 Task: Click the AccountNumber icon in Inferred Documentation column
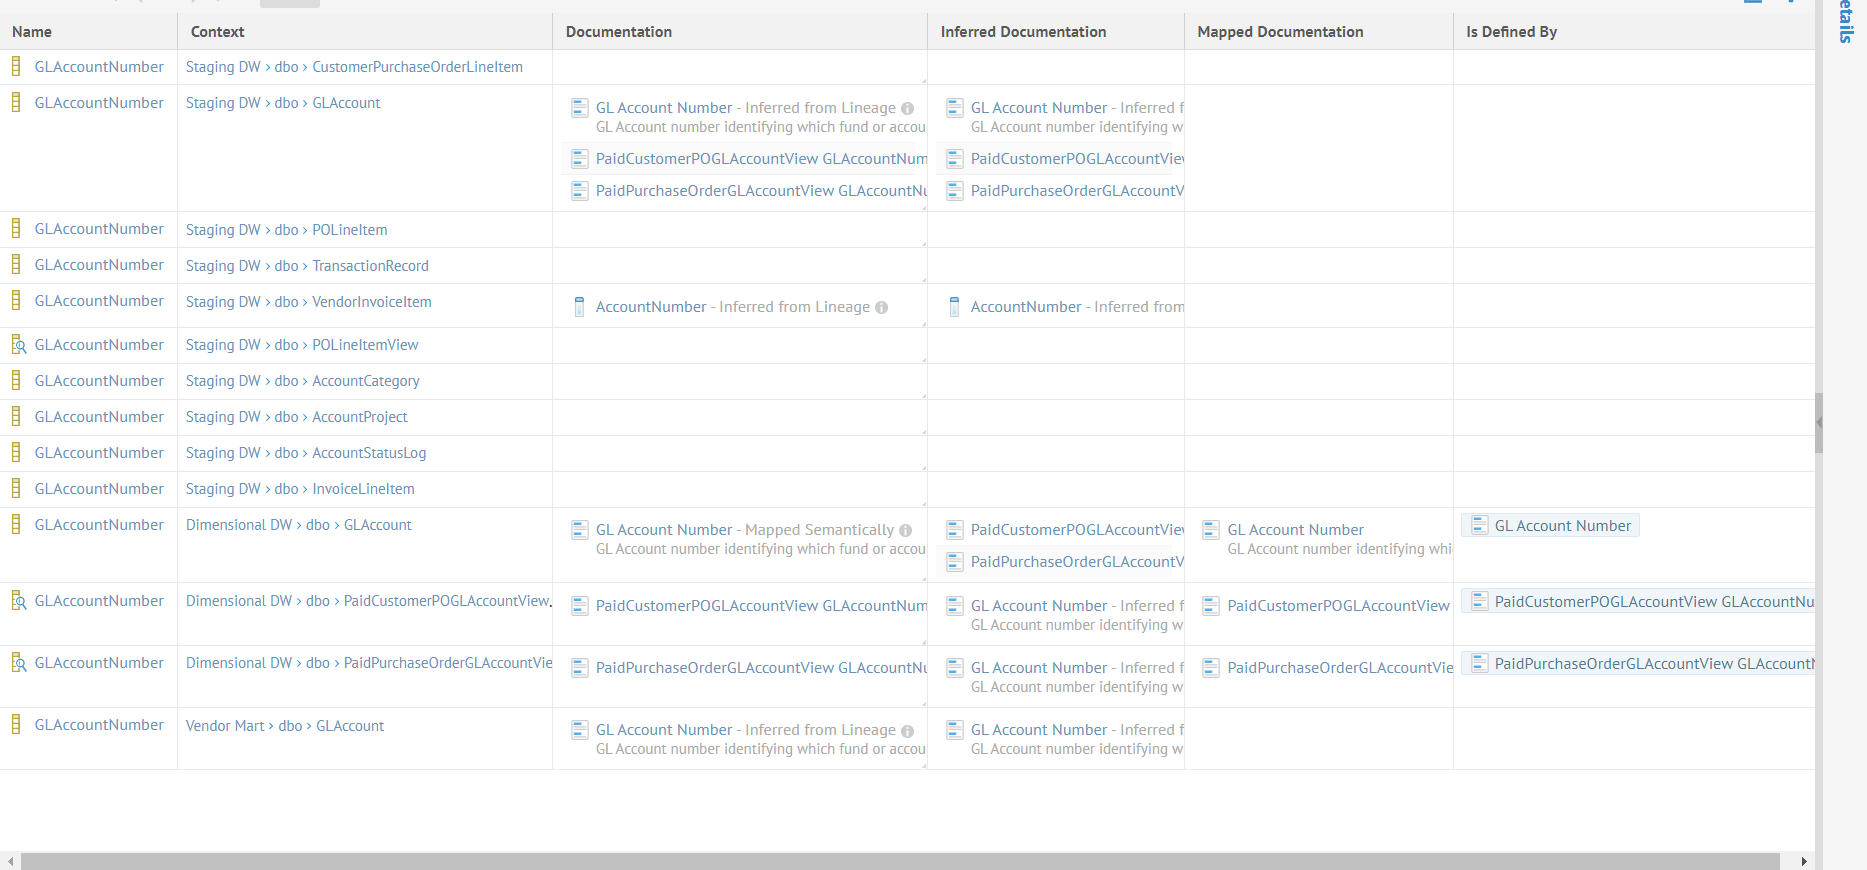tap(954, 307)
